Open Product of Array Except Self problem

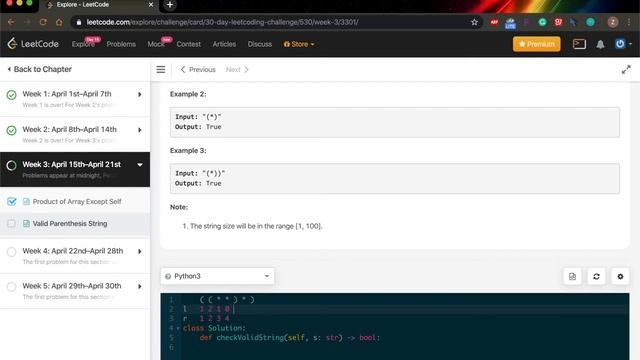tap(77, 202)
